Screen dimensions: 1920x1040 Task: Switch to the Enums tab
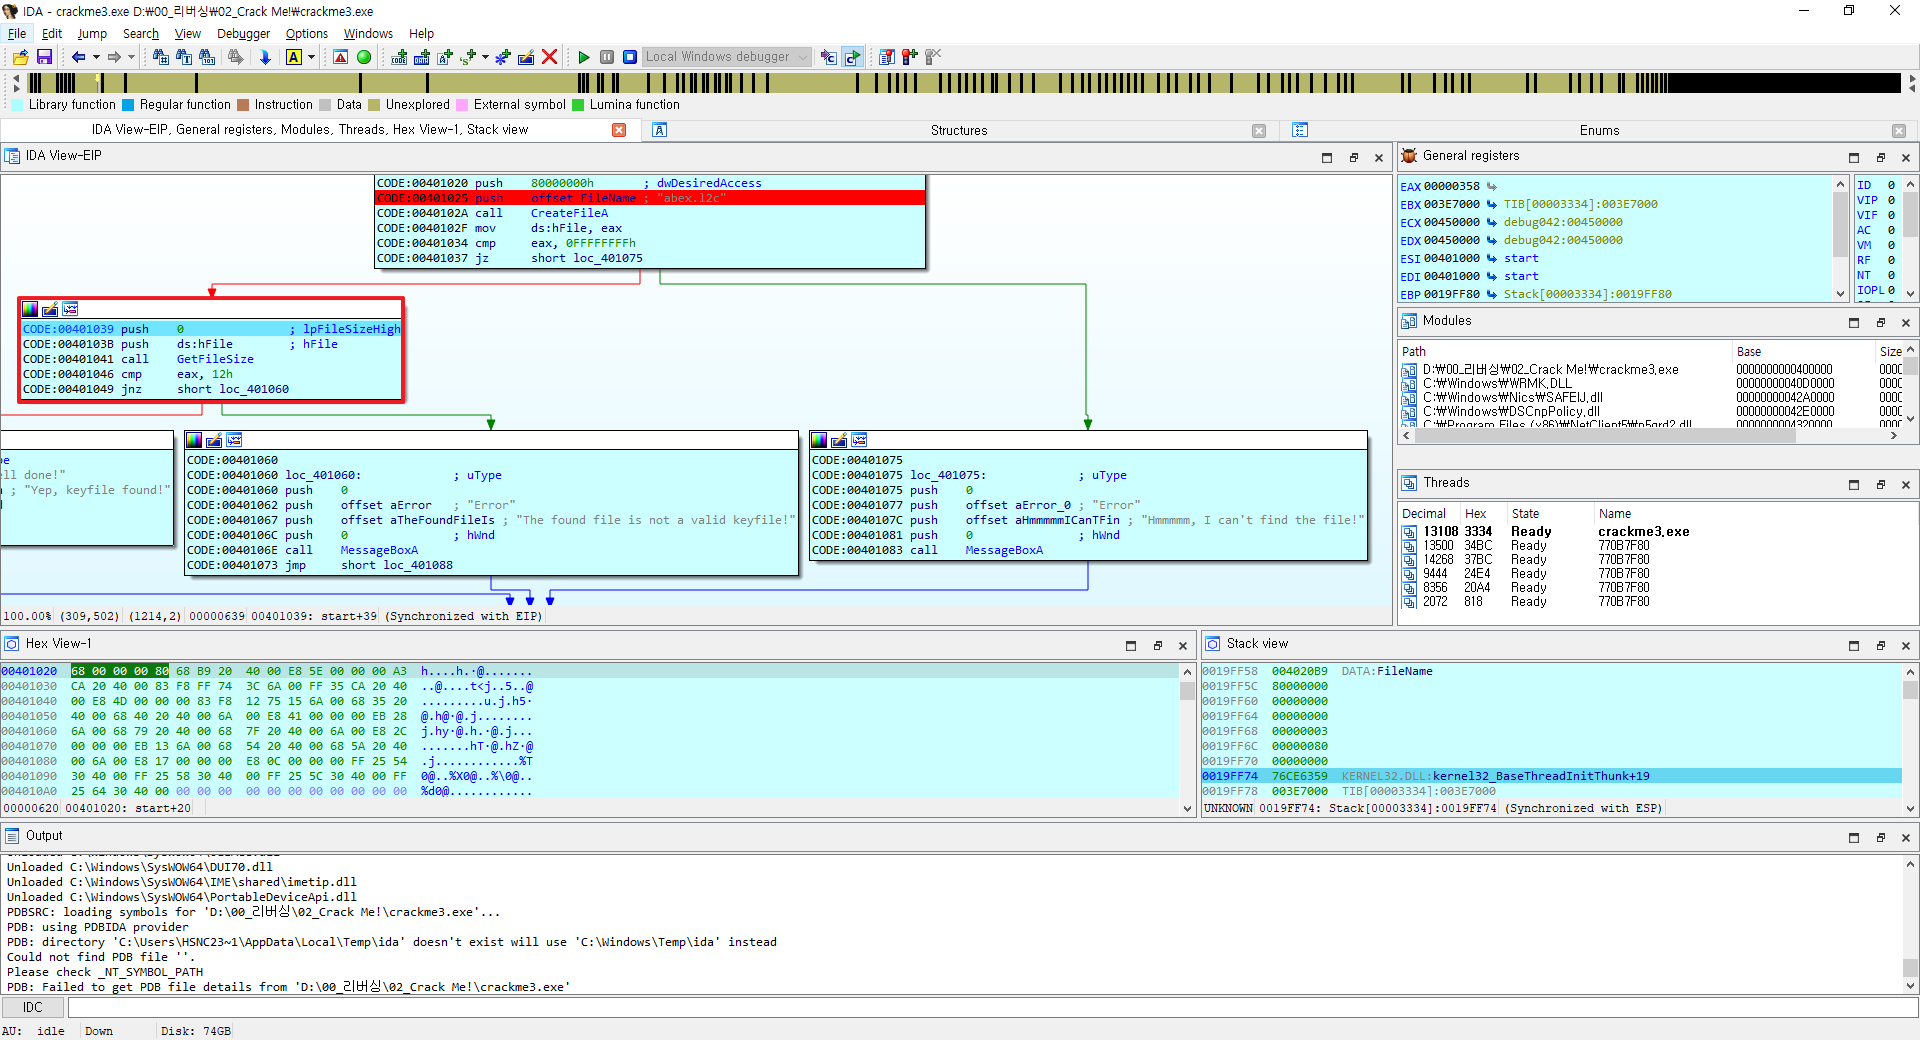click(1598, 130)
